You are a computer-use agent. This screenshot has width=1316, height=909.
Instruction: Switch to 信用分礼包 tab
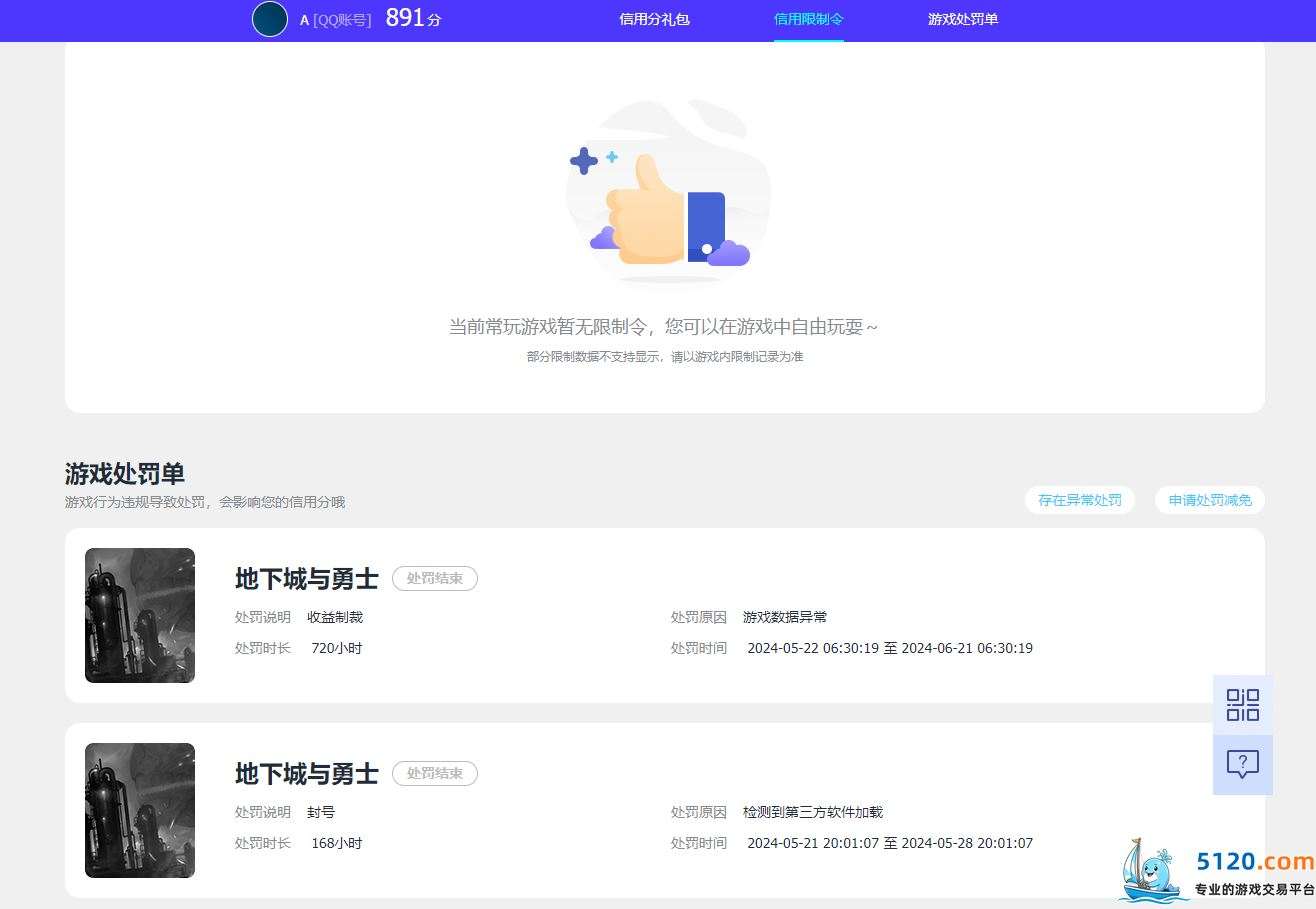pos(654,19)
